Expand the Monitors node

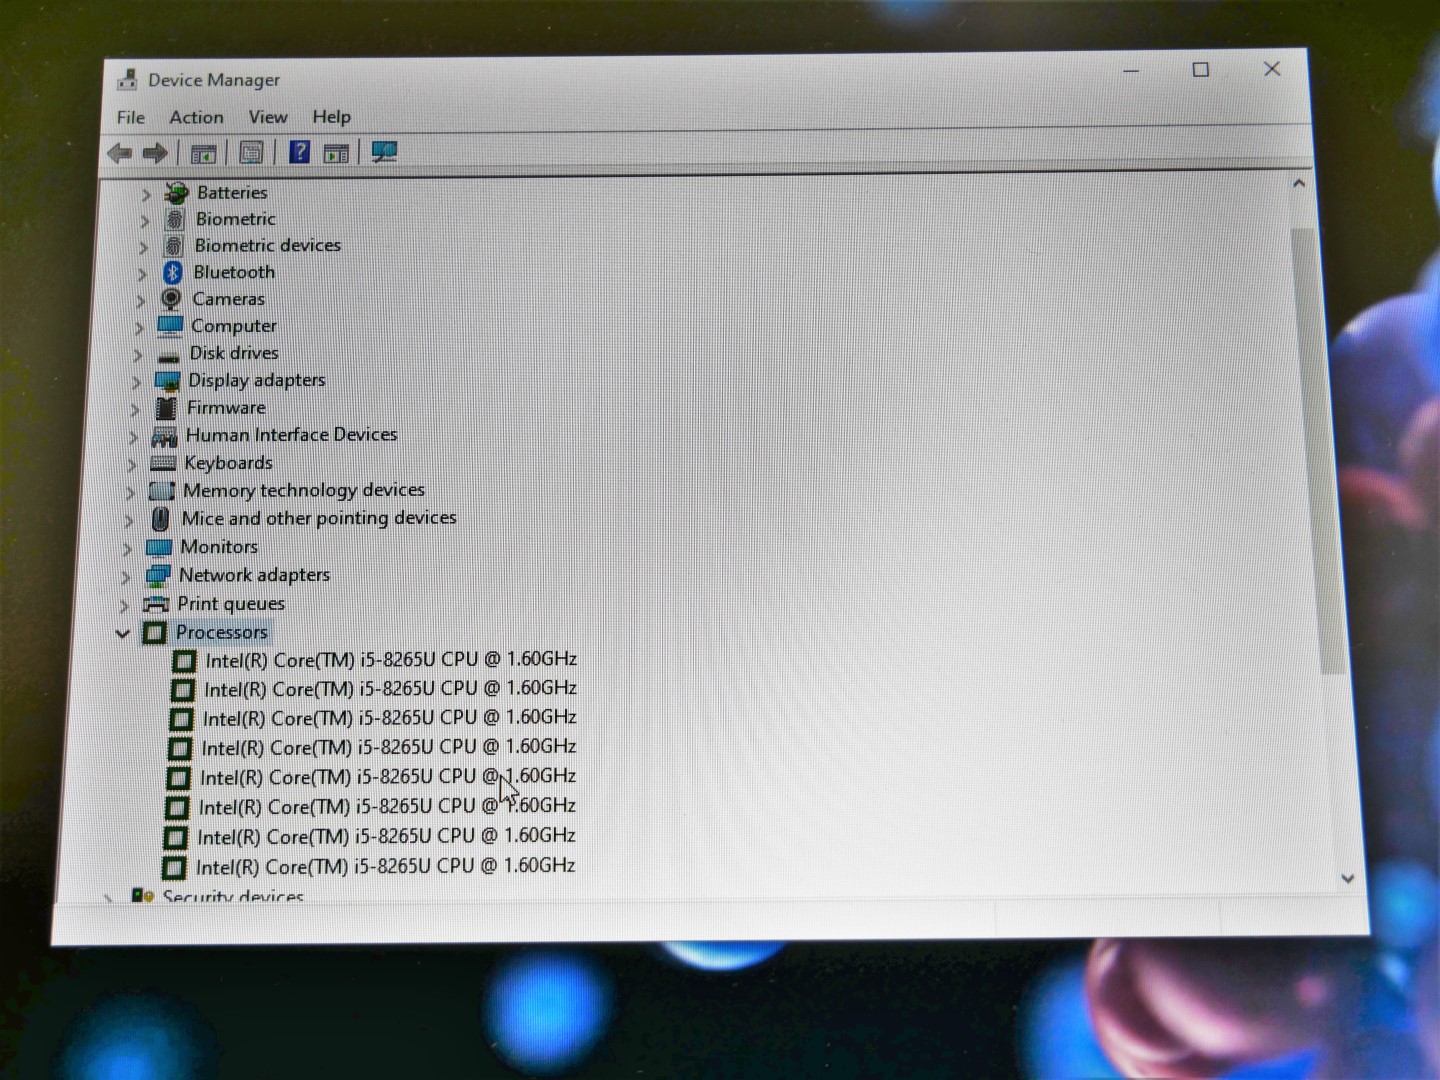(x=127, y=549)
